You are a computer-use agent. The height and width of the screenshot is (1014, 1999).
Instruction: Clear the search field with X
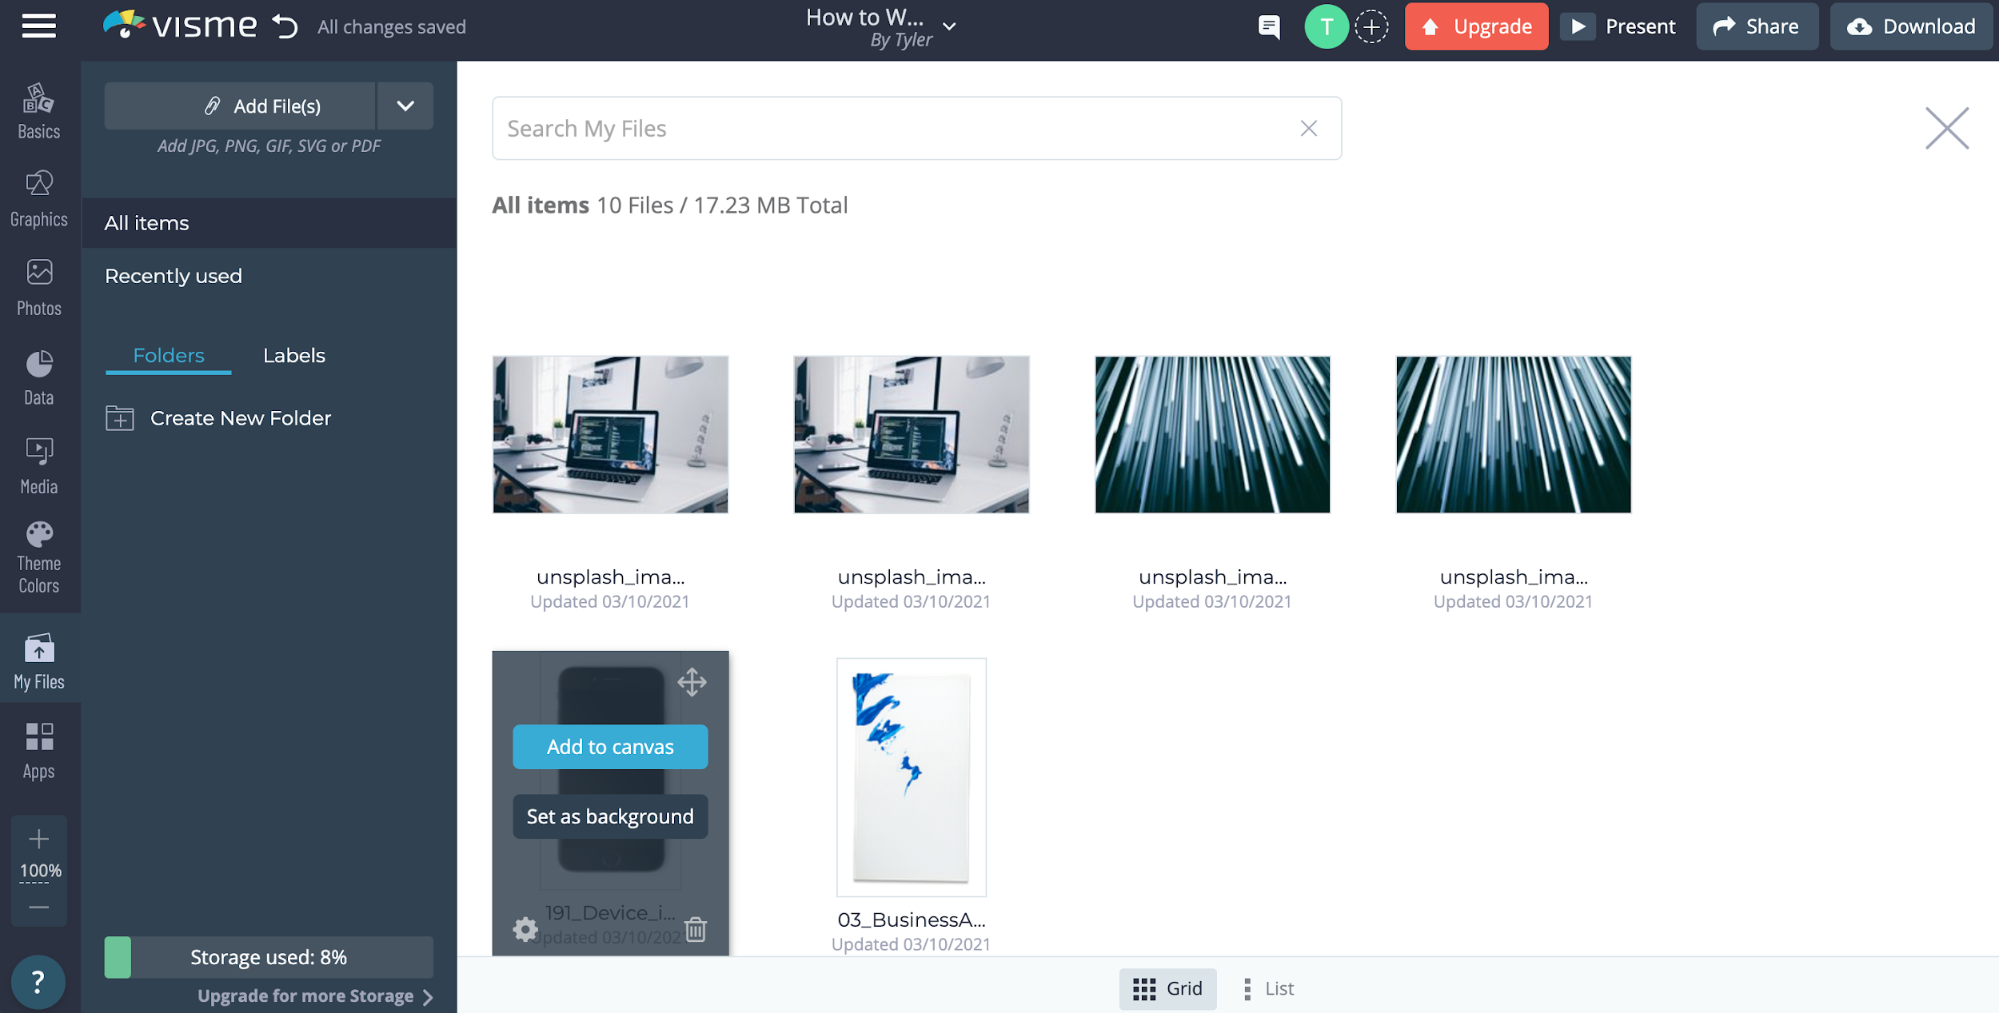click(x=1308, y=128)
